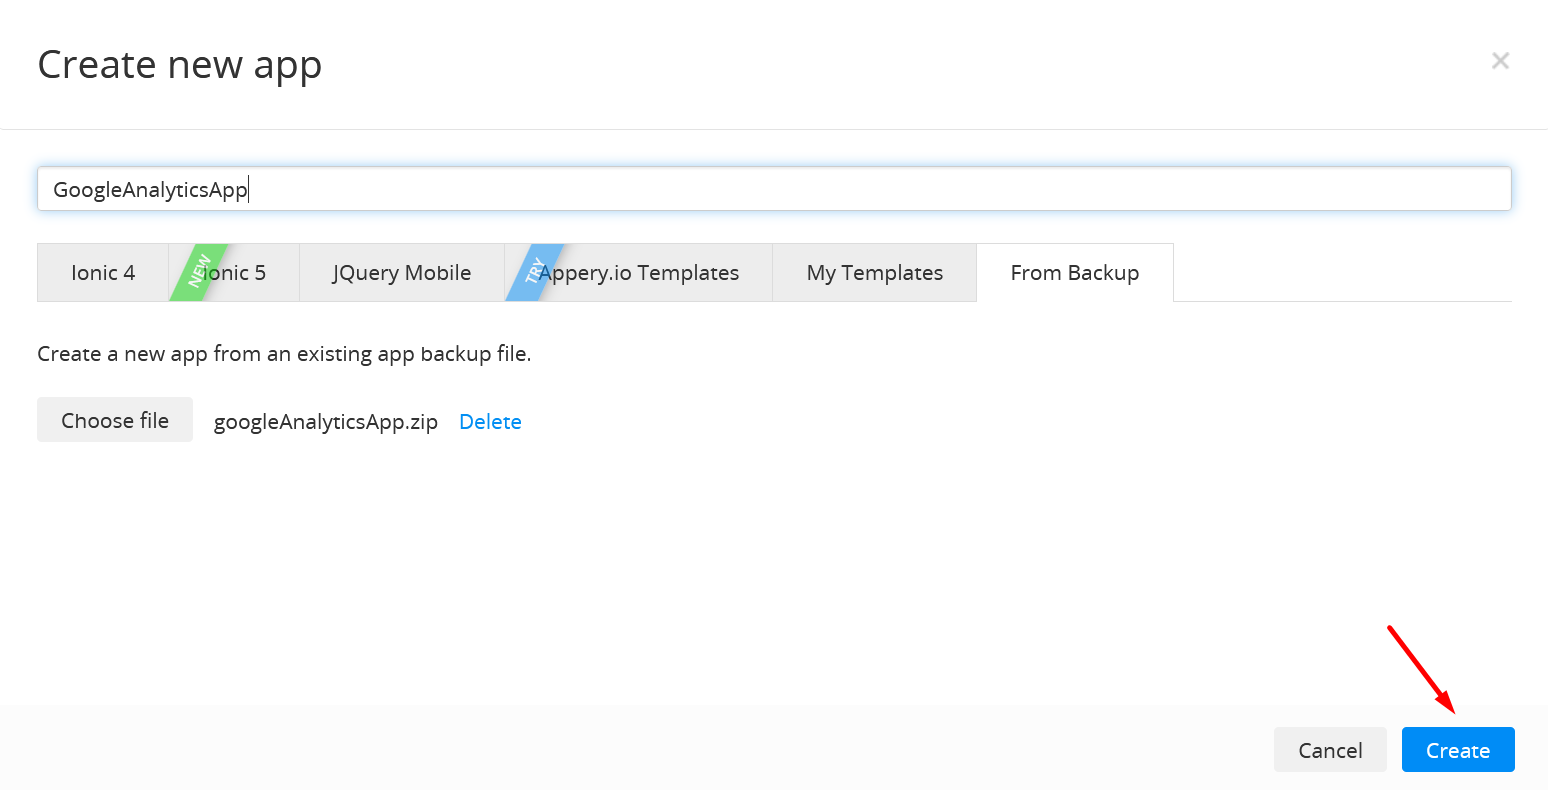Switch to the Ionic 4 tab

click(x=103, y=273)
